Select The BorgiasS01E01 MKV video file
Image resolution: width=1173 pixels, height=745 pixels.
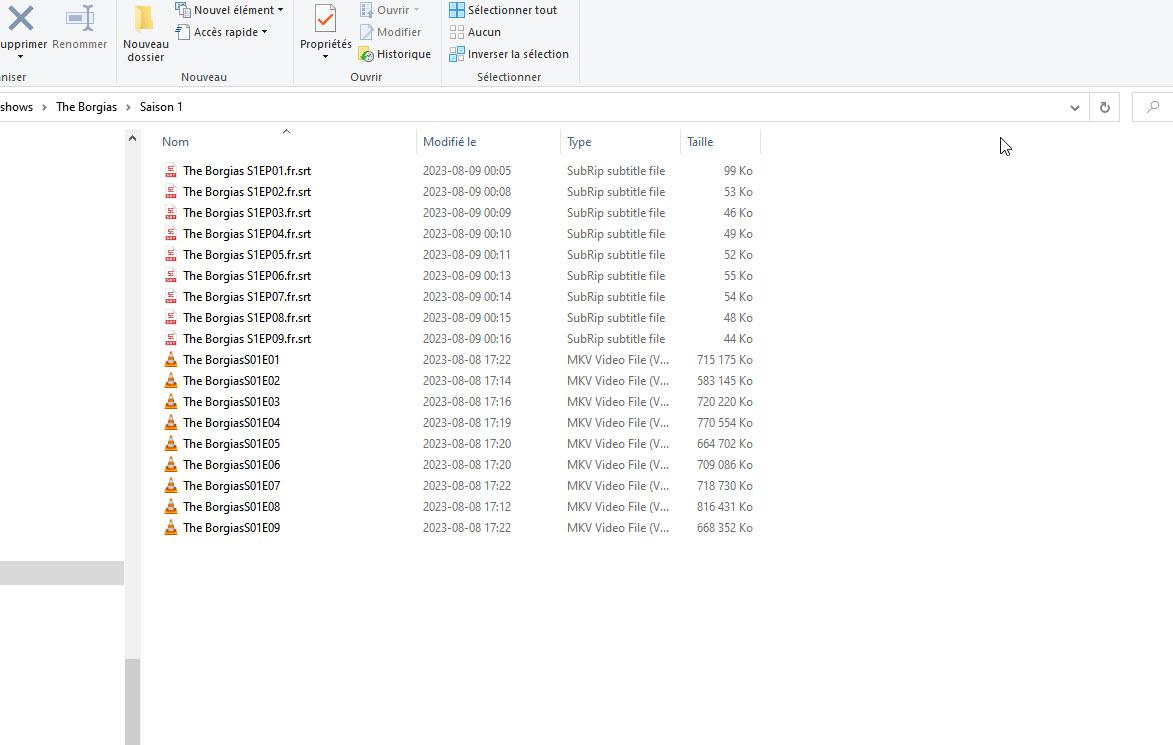point(231,360)
